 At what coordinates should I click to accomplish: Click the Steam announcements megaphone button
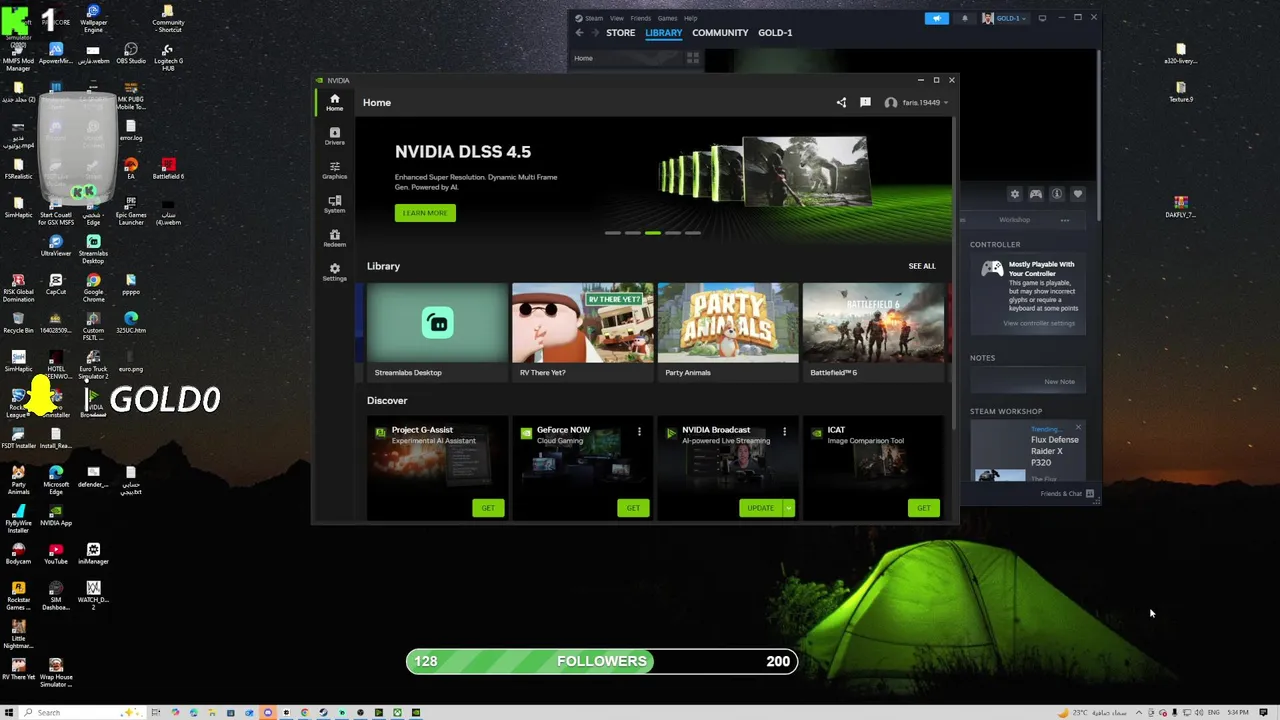point(937,18)
